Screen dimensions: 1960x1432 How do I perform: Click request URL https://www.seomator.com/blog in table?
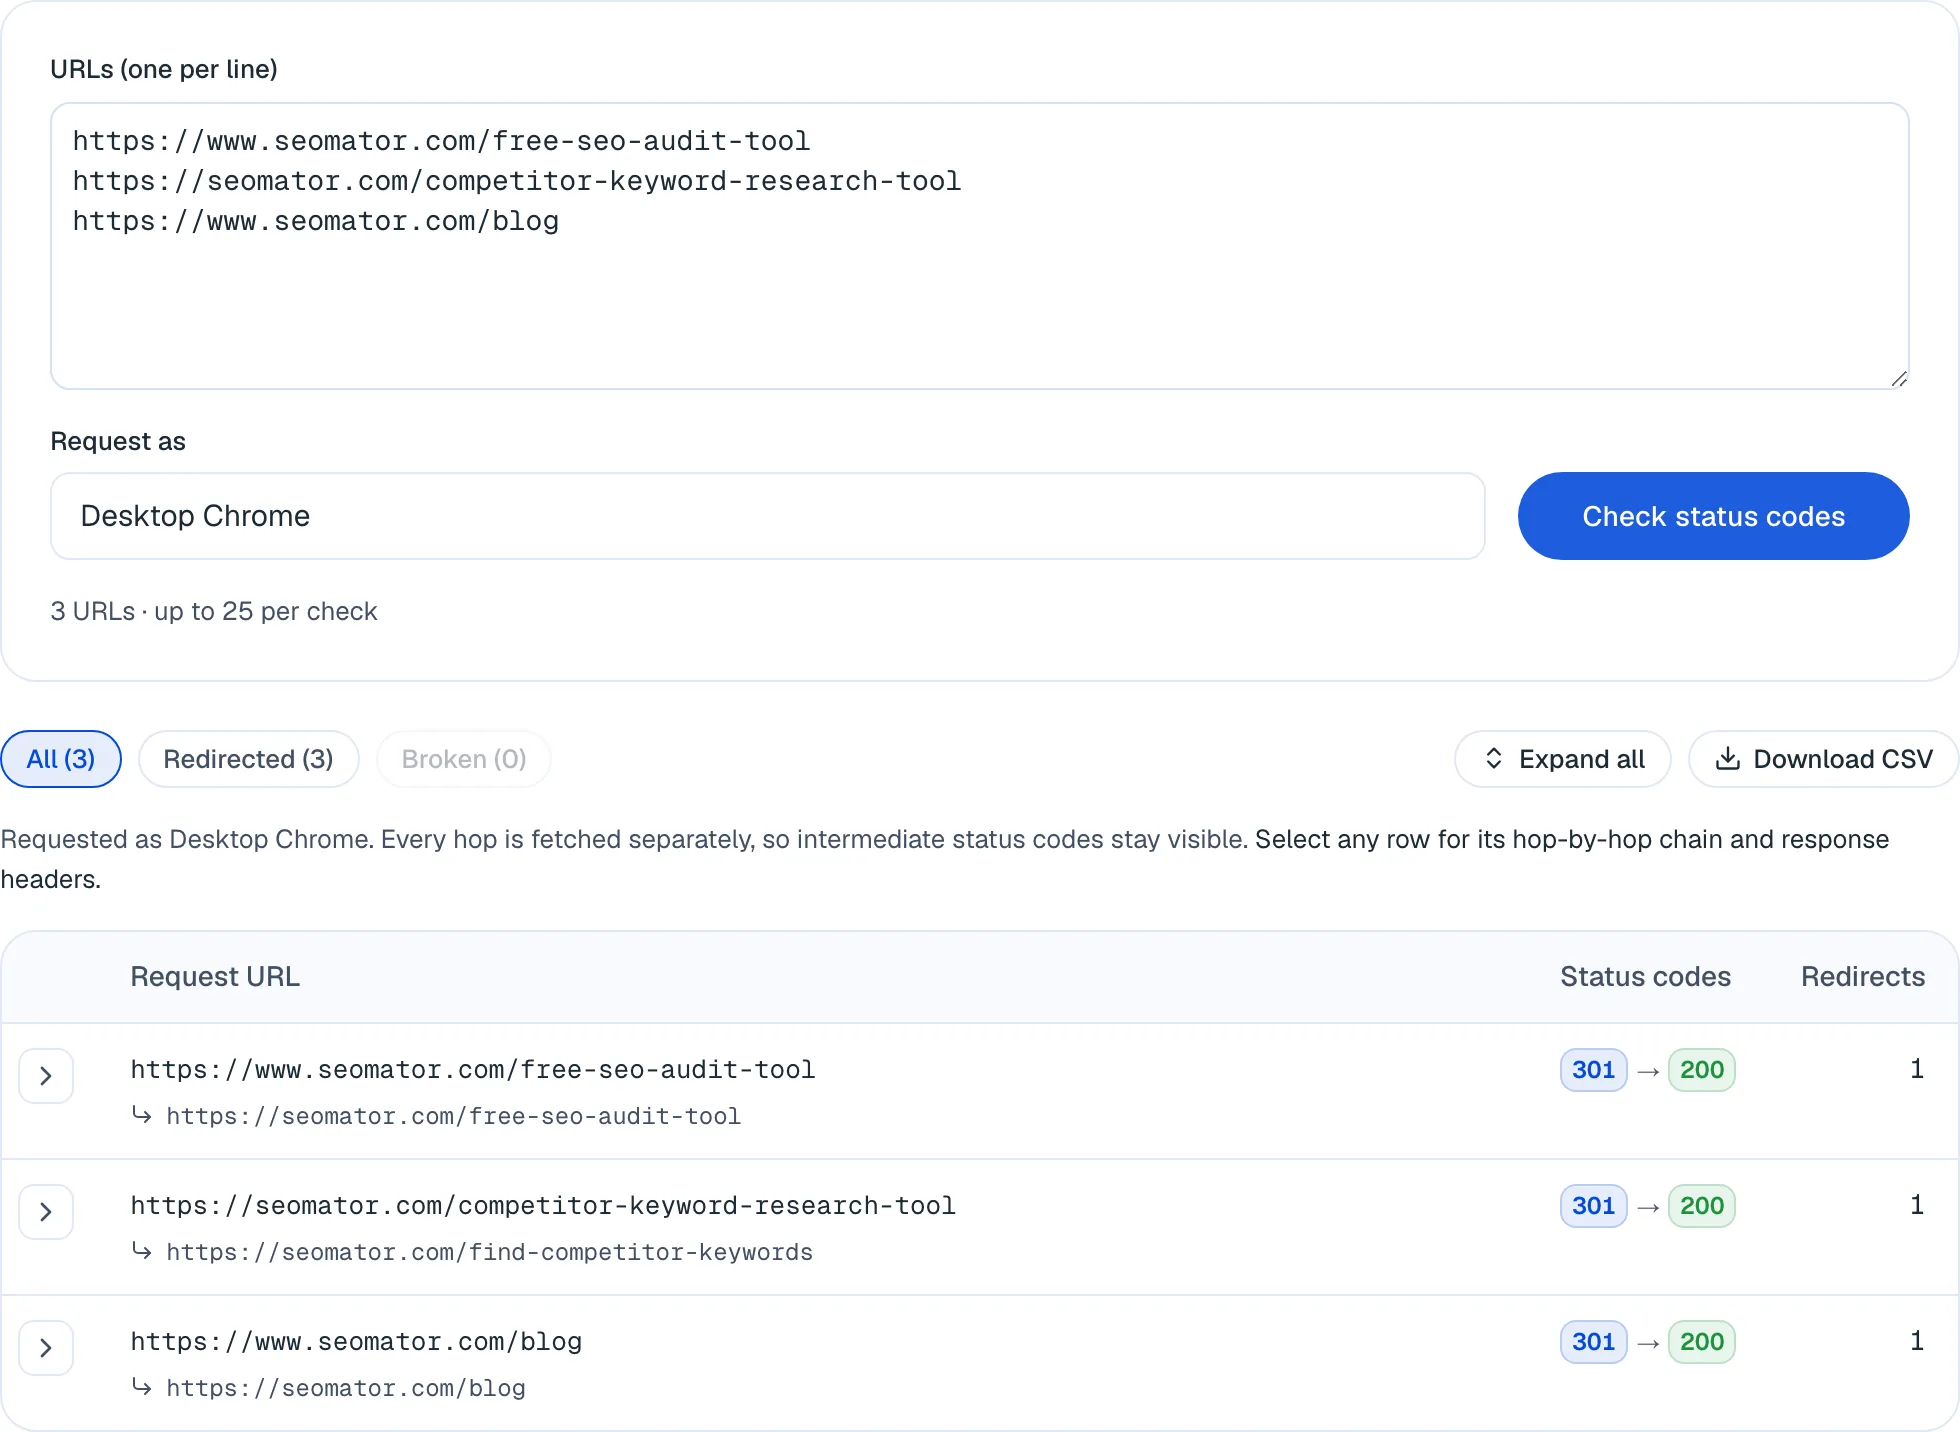[x=356, y=1342]
